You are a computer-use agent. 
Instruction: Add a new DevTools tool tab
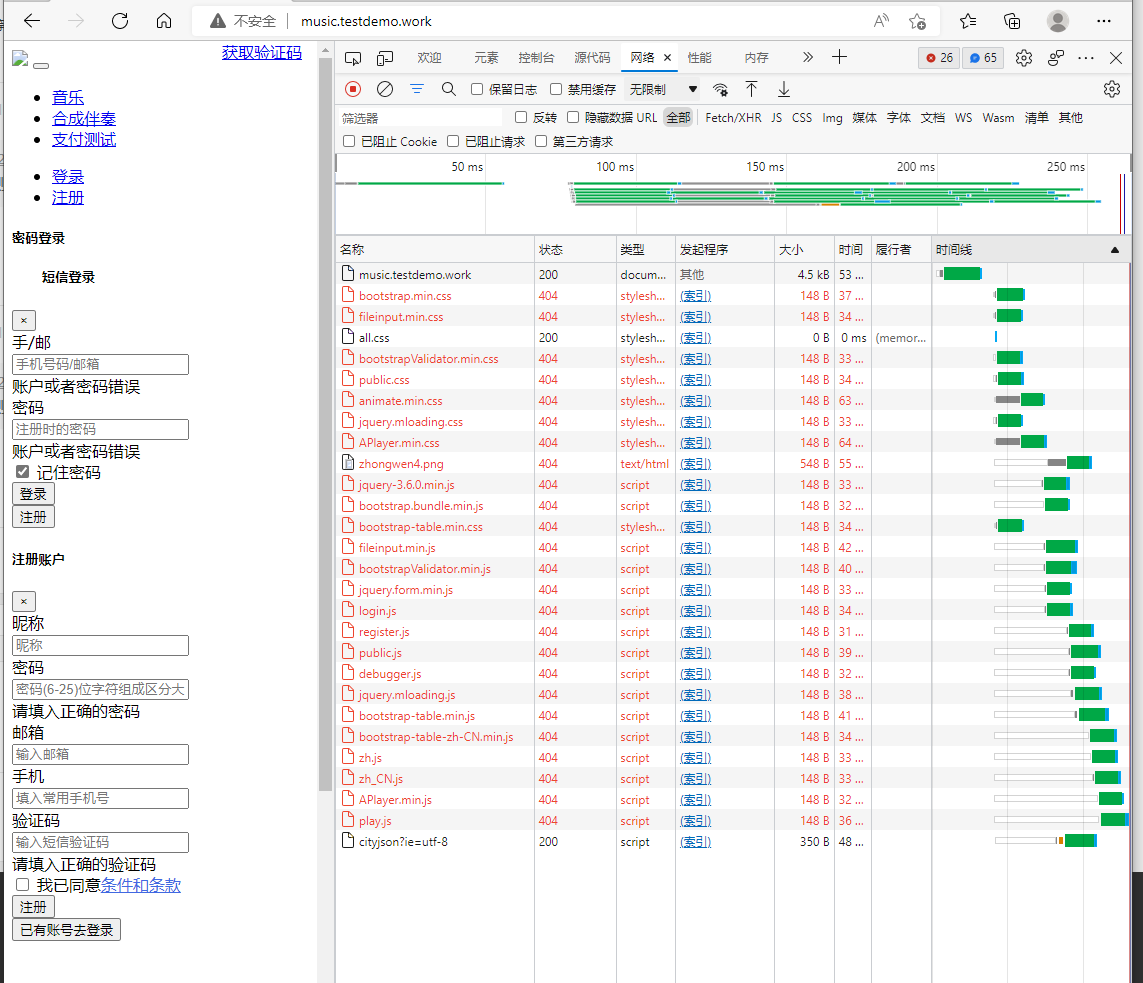tap(840, 58)
